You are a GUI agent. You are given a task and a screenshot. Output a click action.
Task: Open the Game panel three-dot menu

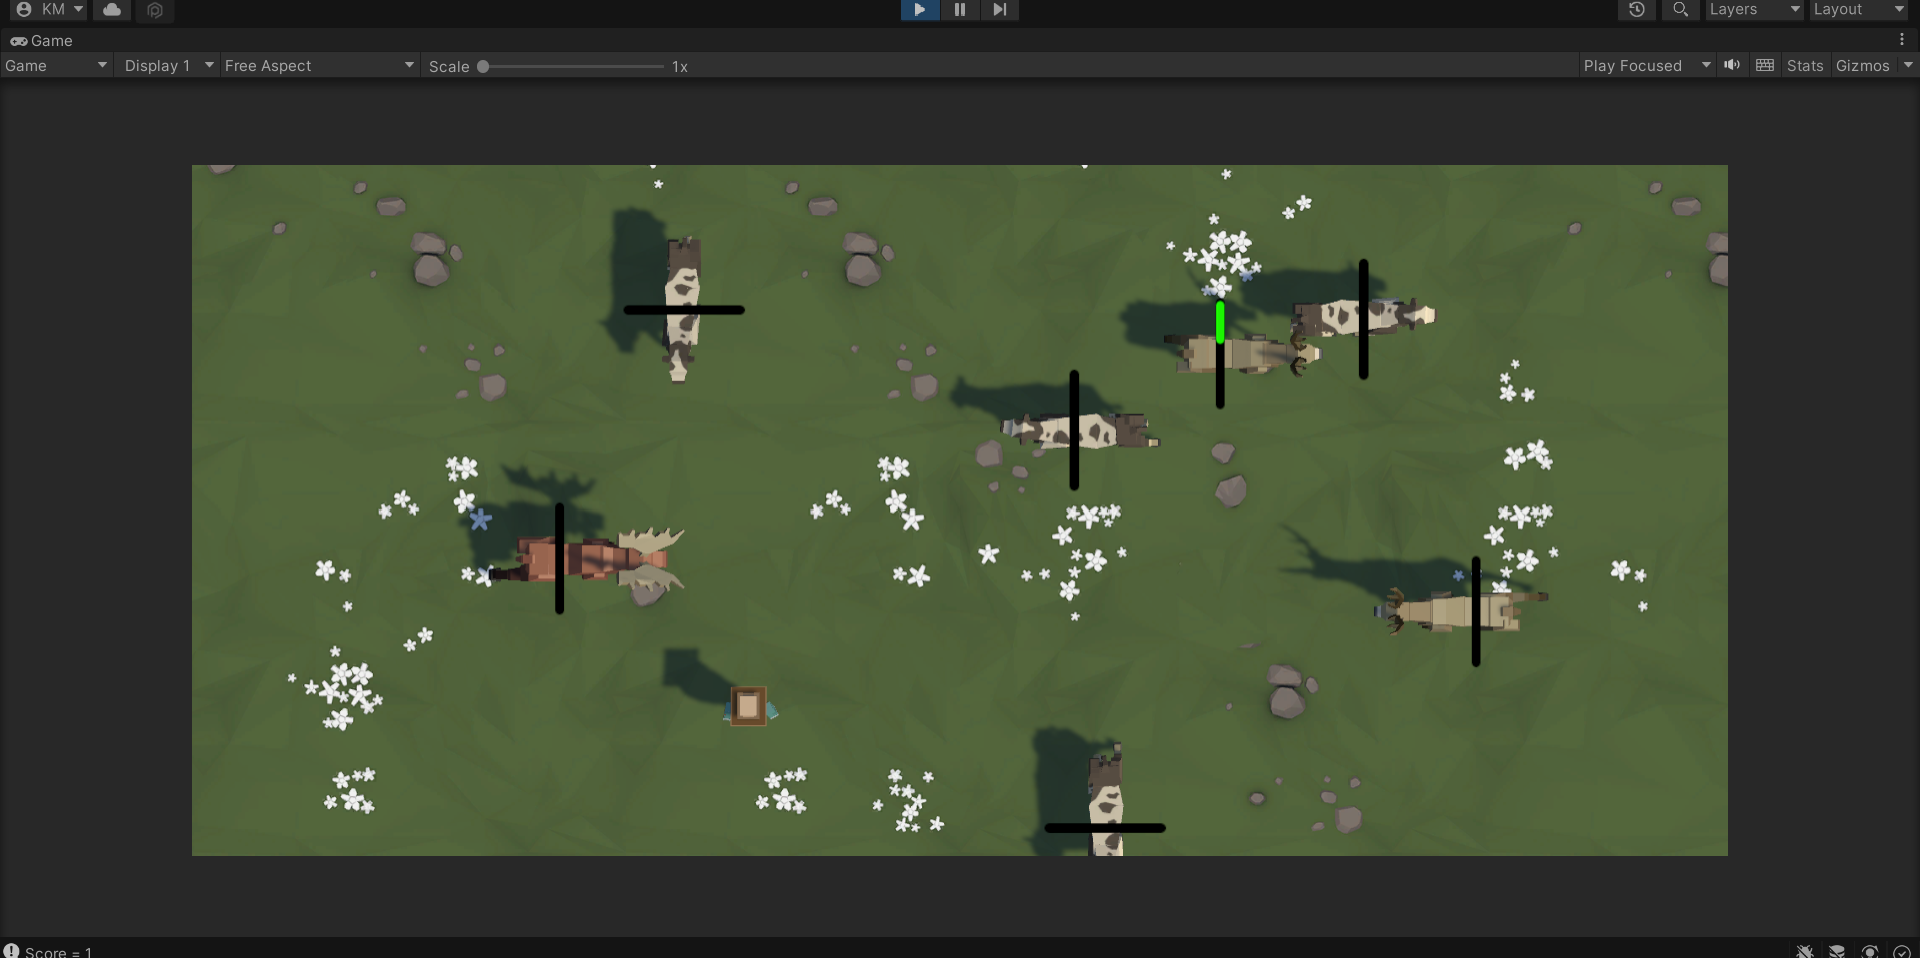point(1902,40)
